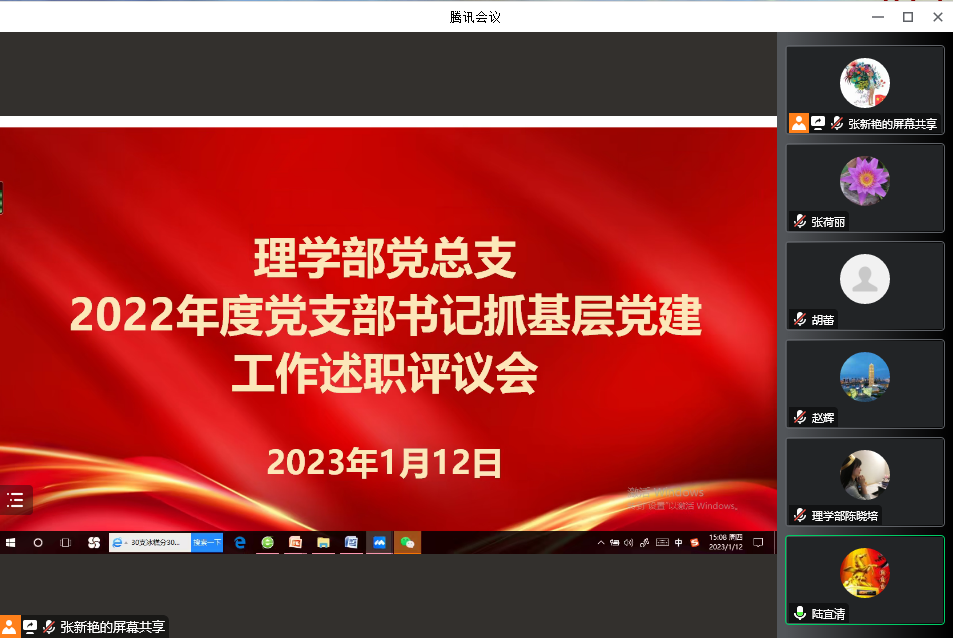Click the 搜索一下 button in taskbar
Image resolution: width=953 pixels, height=638 pixels.
pyautogui.click(x=207, y=542)
